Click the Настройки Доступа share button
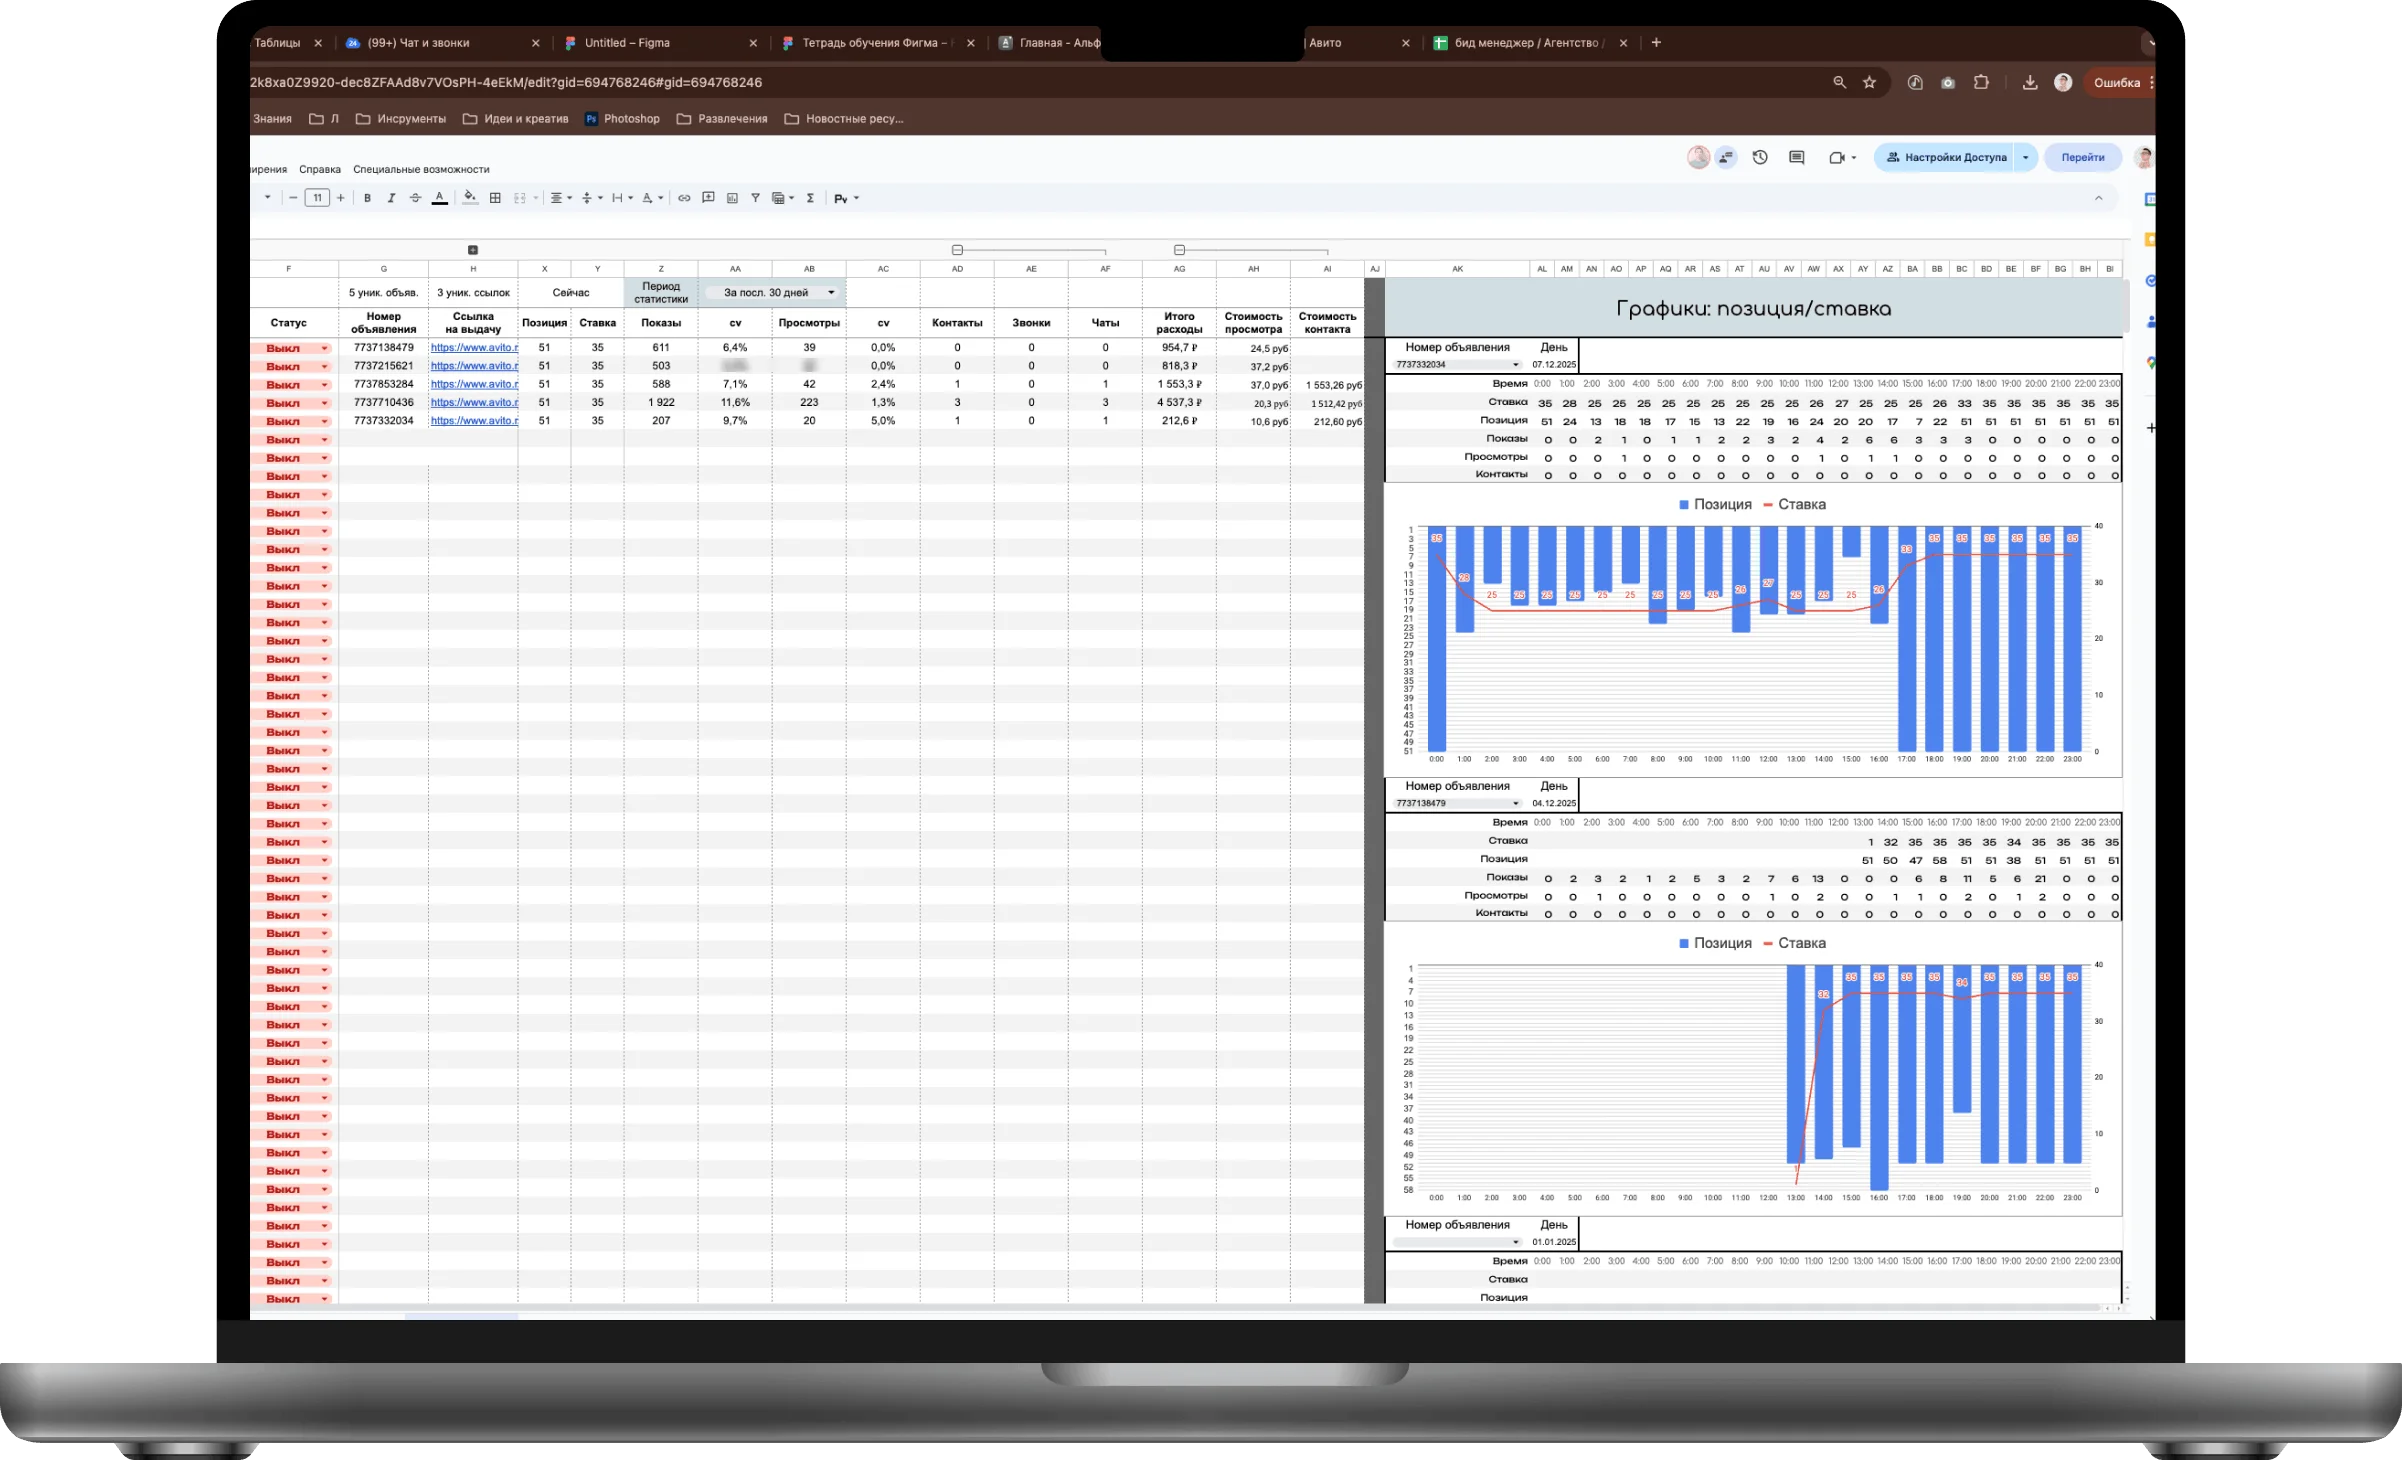Image resolution: width=2402 pixels, height=1460 pixels. (x=1945, y=157)
